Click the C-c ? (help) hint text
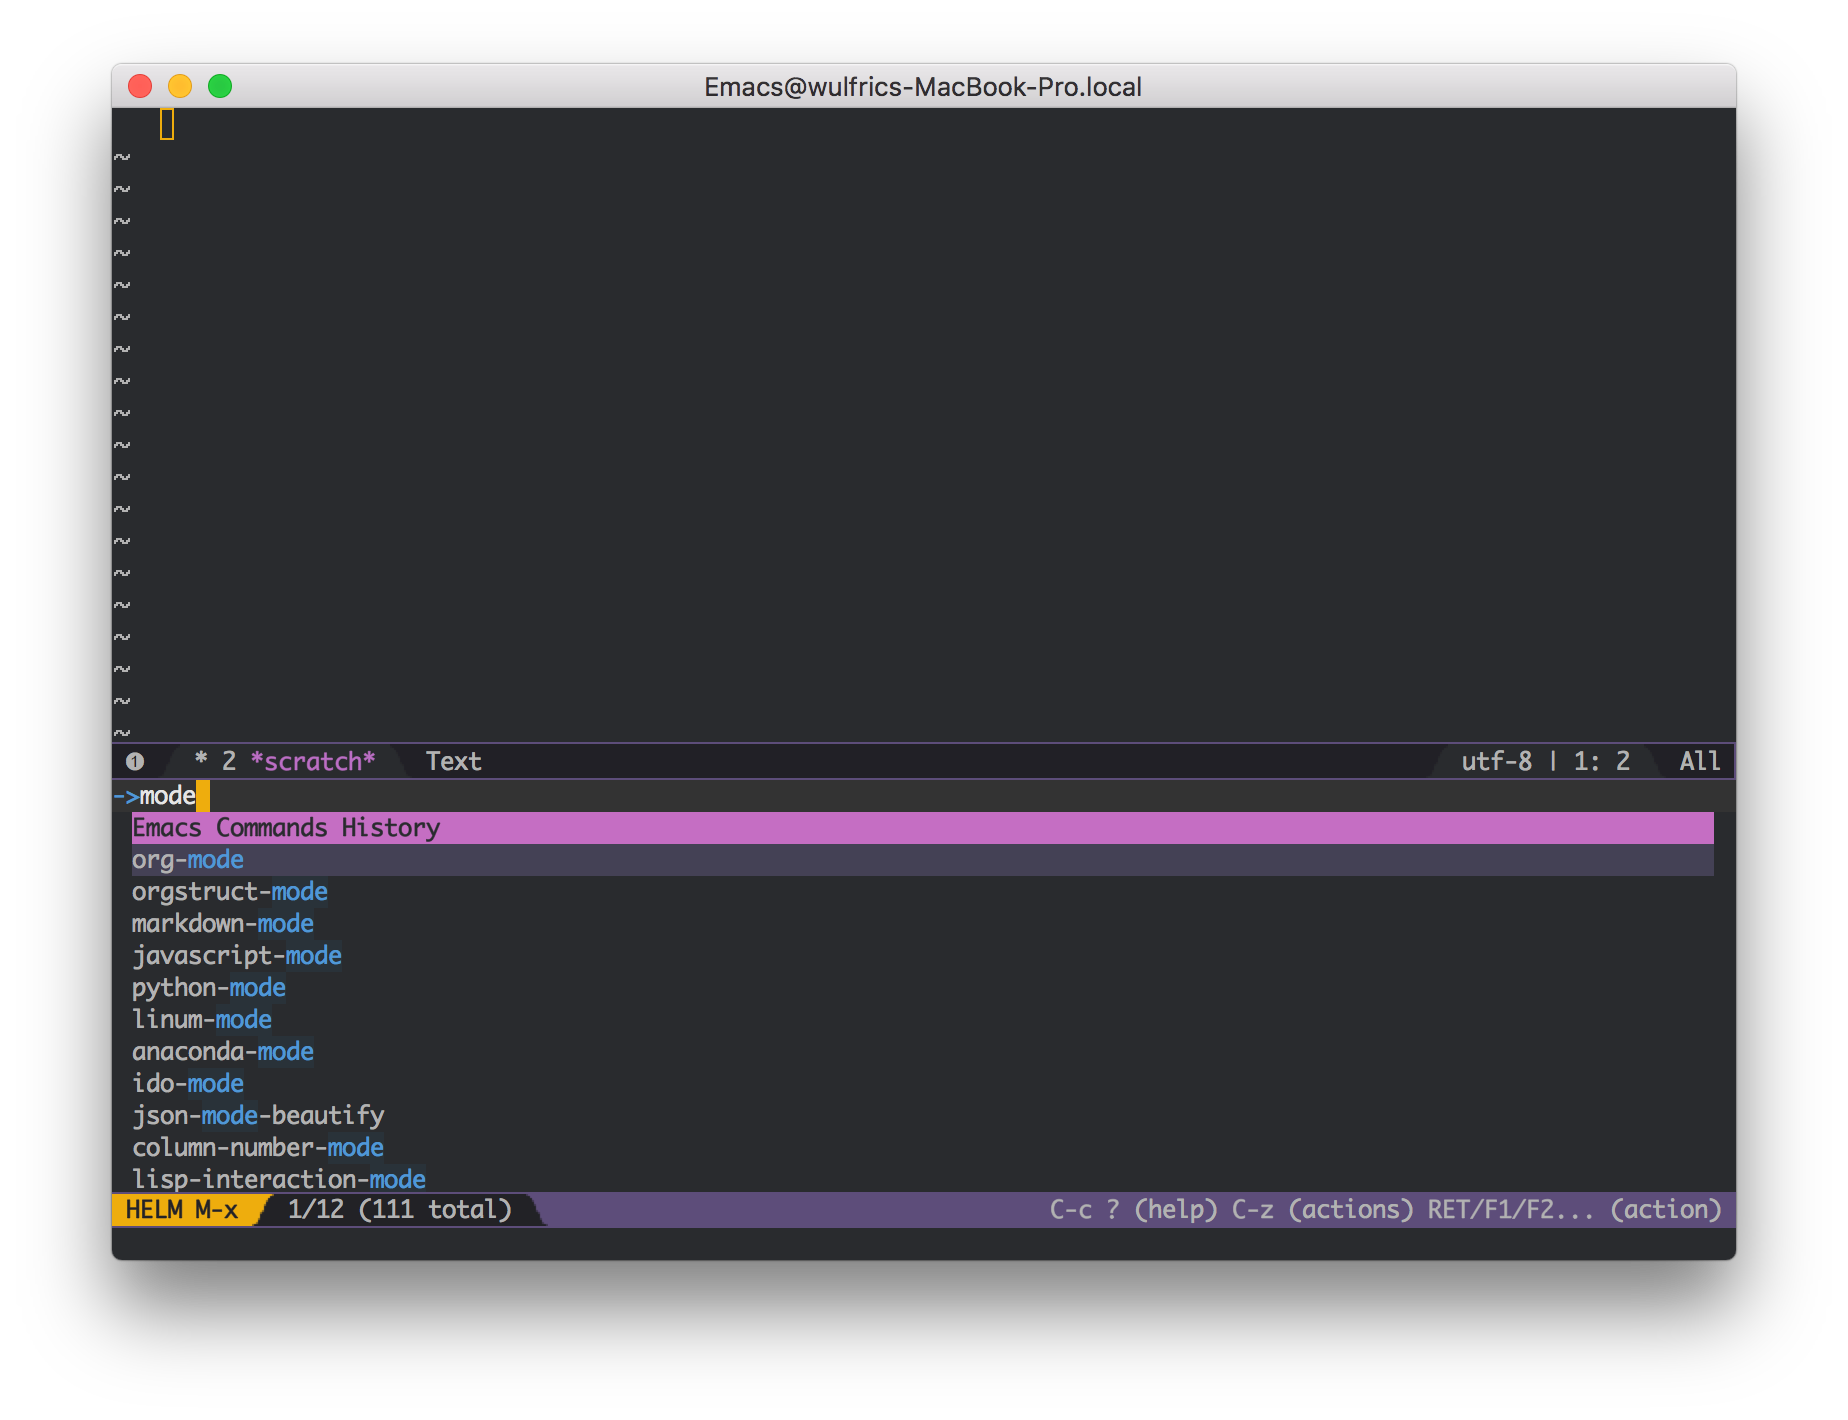Image resolution: width=1848 pixels, height=1420 pixels. pyautogui.click(x=1131, y=1209)
